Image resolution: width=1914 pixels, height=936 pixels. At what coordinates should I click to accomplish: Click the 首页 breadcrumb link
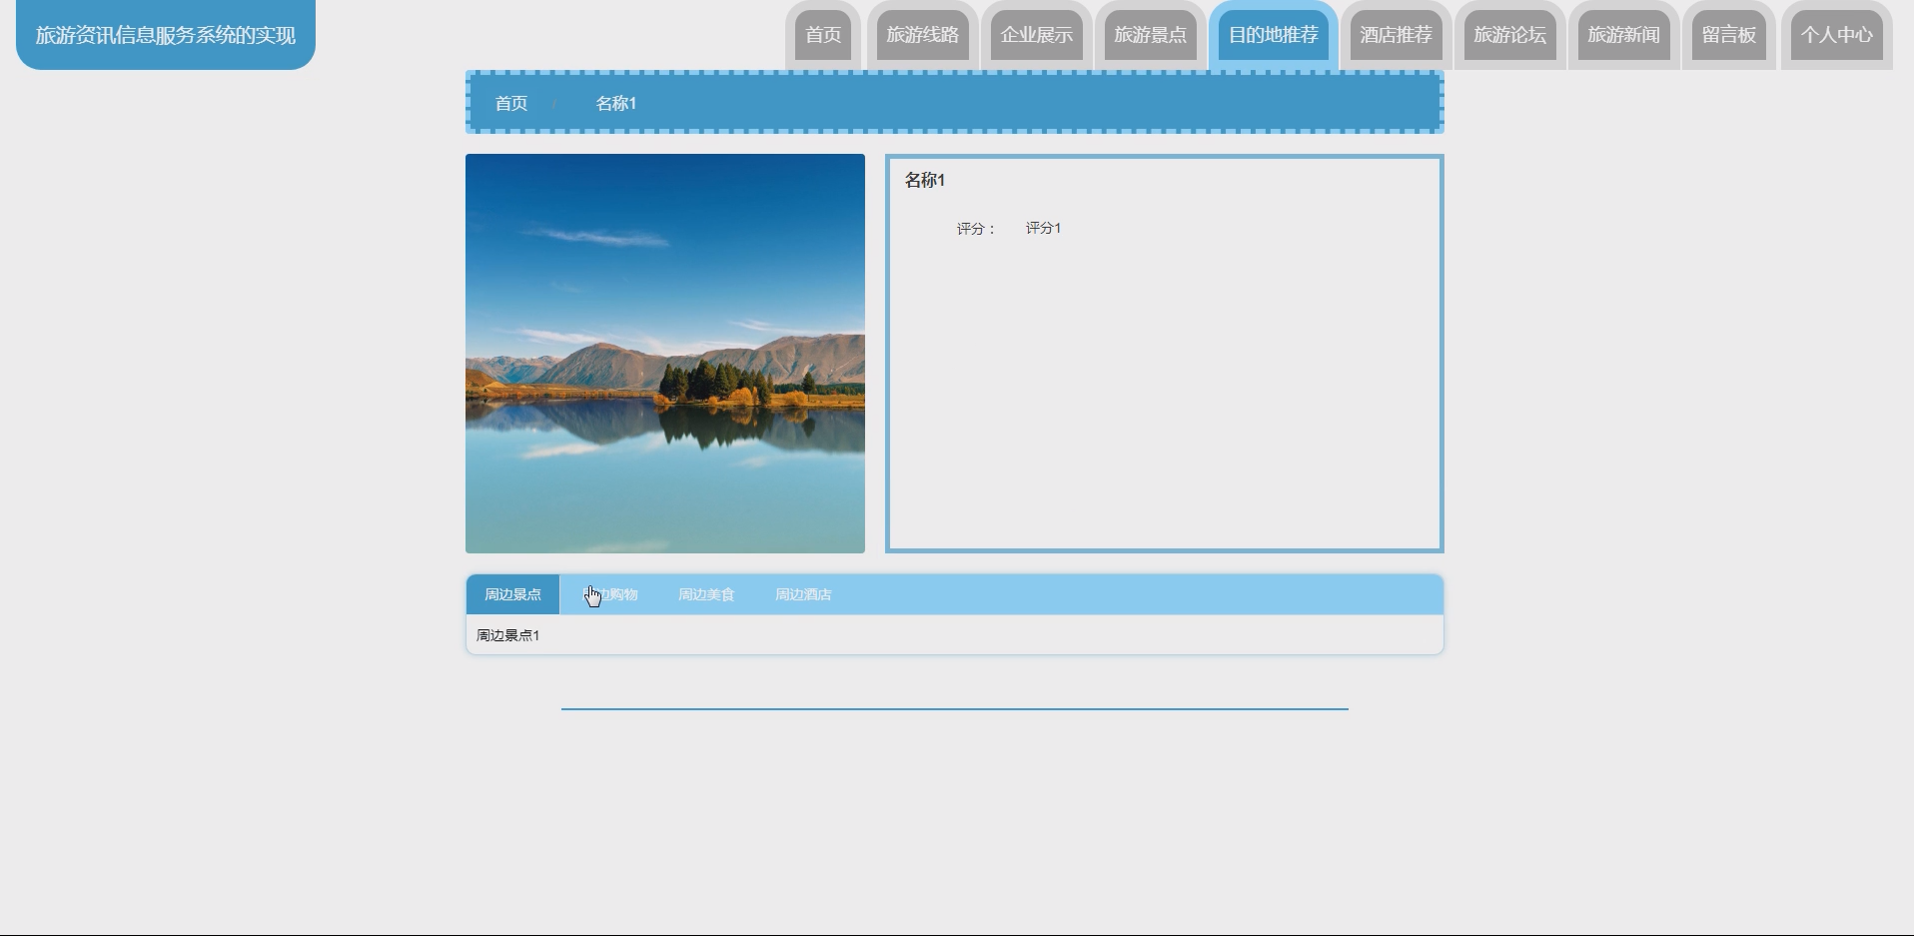pos(511,103)
